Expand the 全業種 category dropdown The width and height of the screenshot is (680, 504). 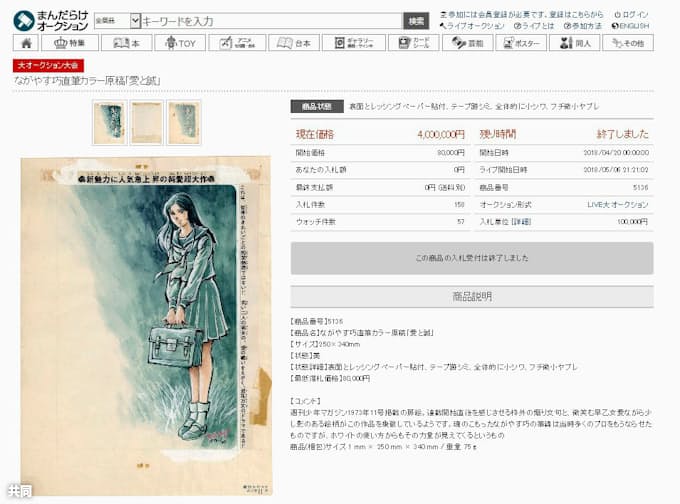pyautogui.click(x=117, y=20)
